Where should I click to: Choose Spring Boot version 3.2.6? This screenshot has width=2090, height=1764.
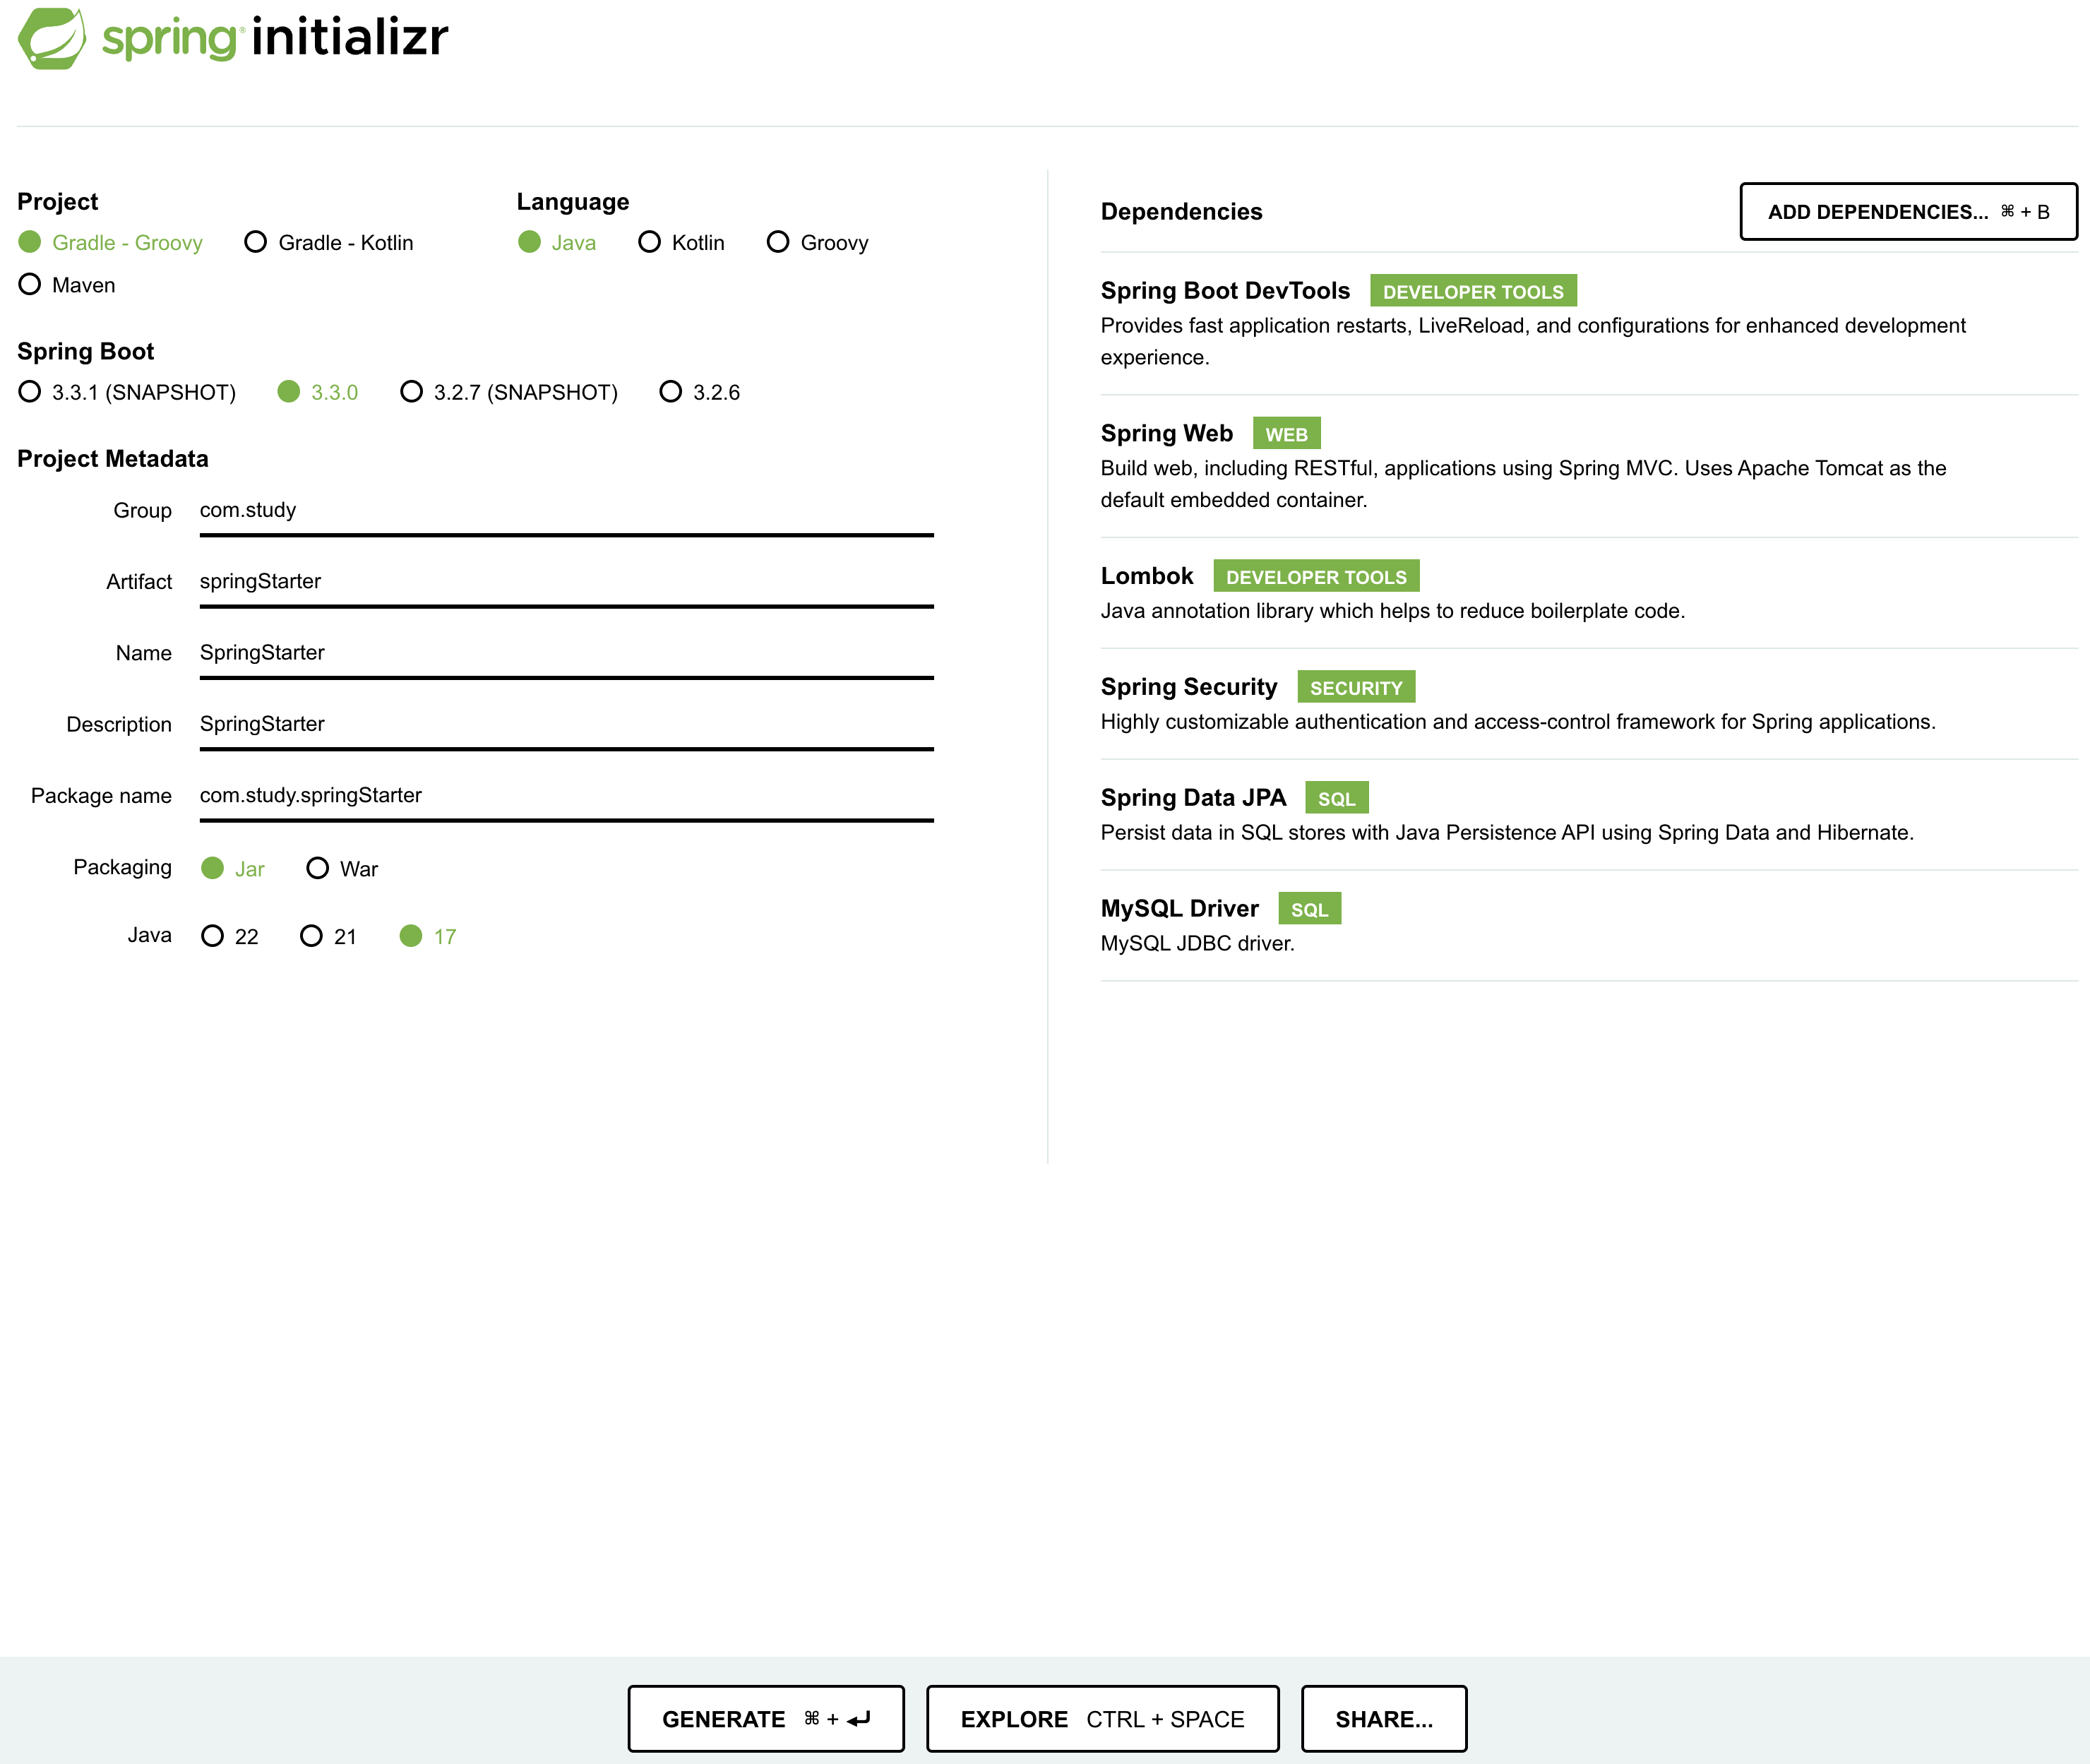[670, 392]
